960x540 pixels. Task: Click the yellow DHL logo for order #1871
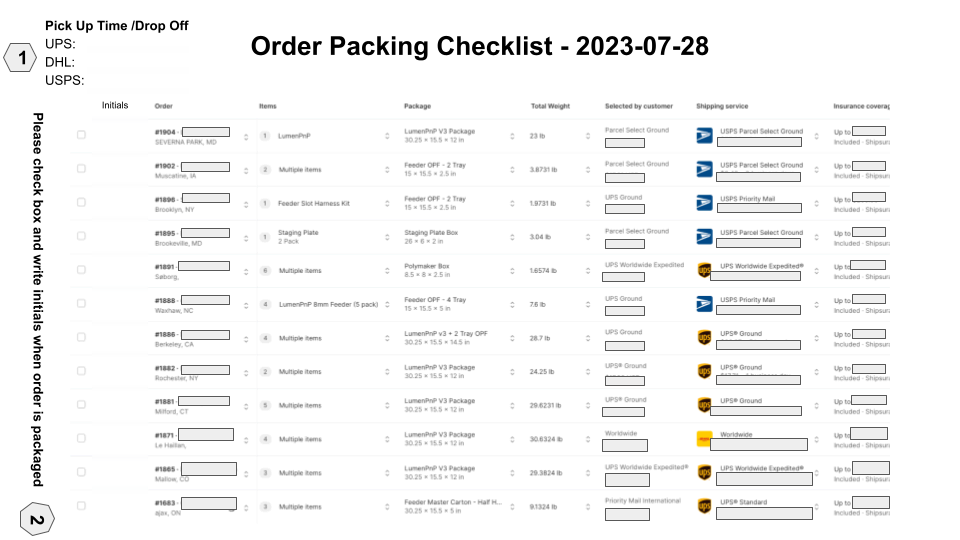[704, 439]
